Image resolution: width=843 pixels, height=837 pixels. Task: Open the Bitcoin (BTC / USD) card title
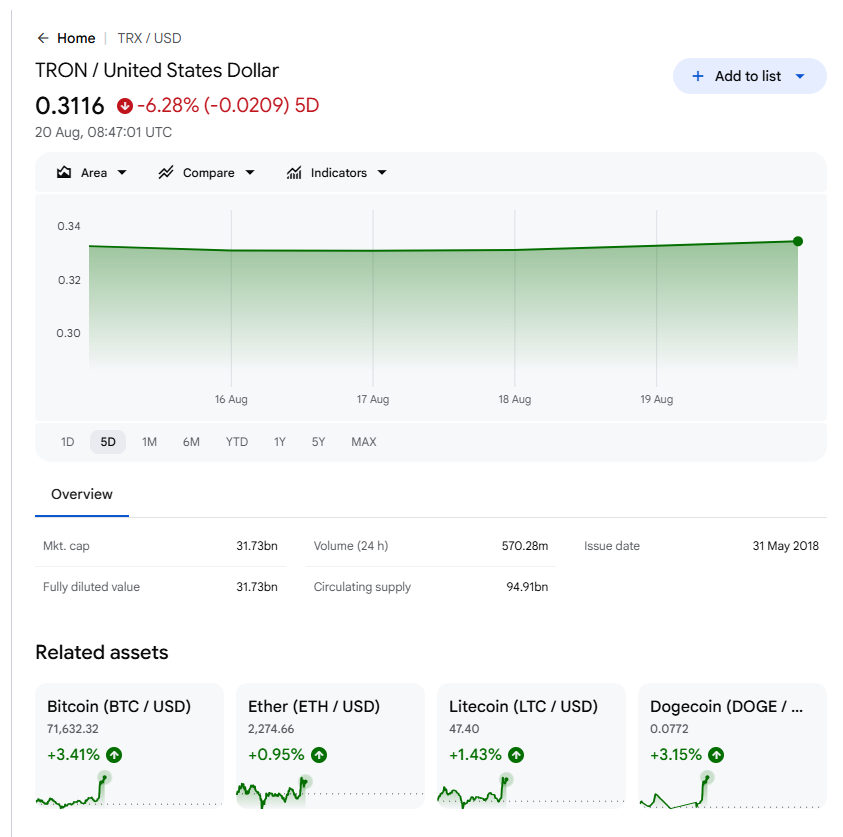[119, 706]
